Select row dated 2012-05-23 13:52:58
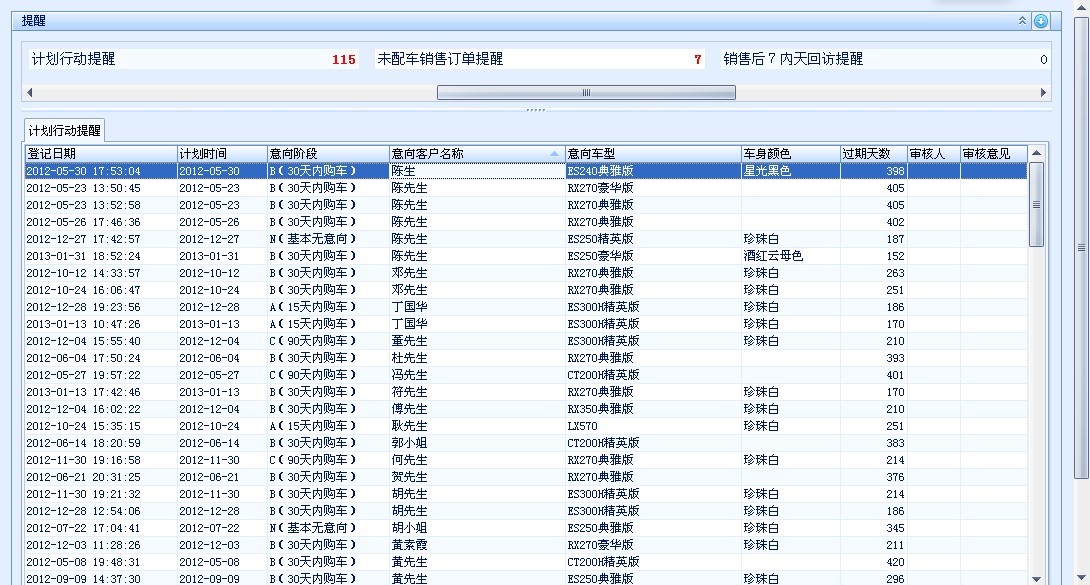Viewport: 1090px width, 585px height. 526,205
